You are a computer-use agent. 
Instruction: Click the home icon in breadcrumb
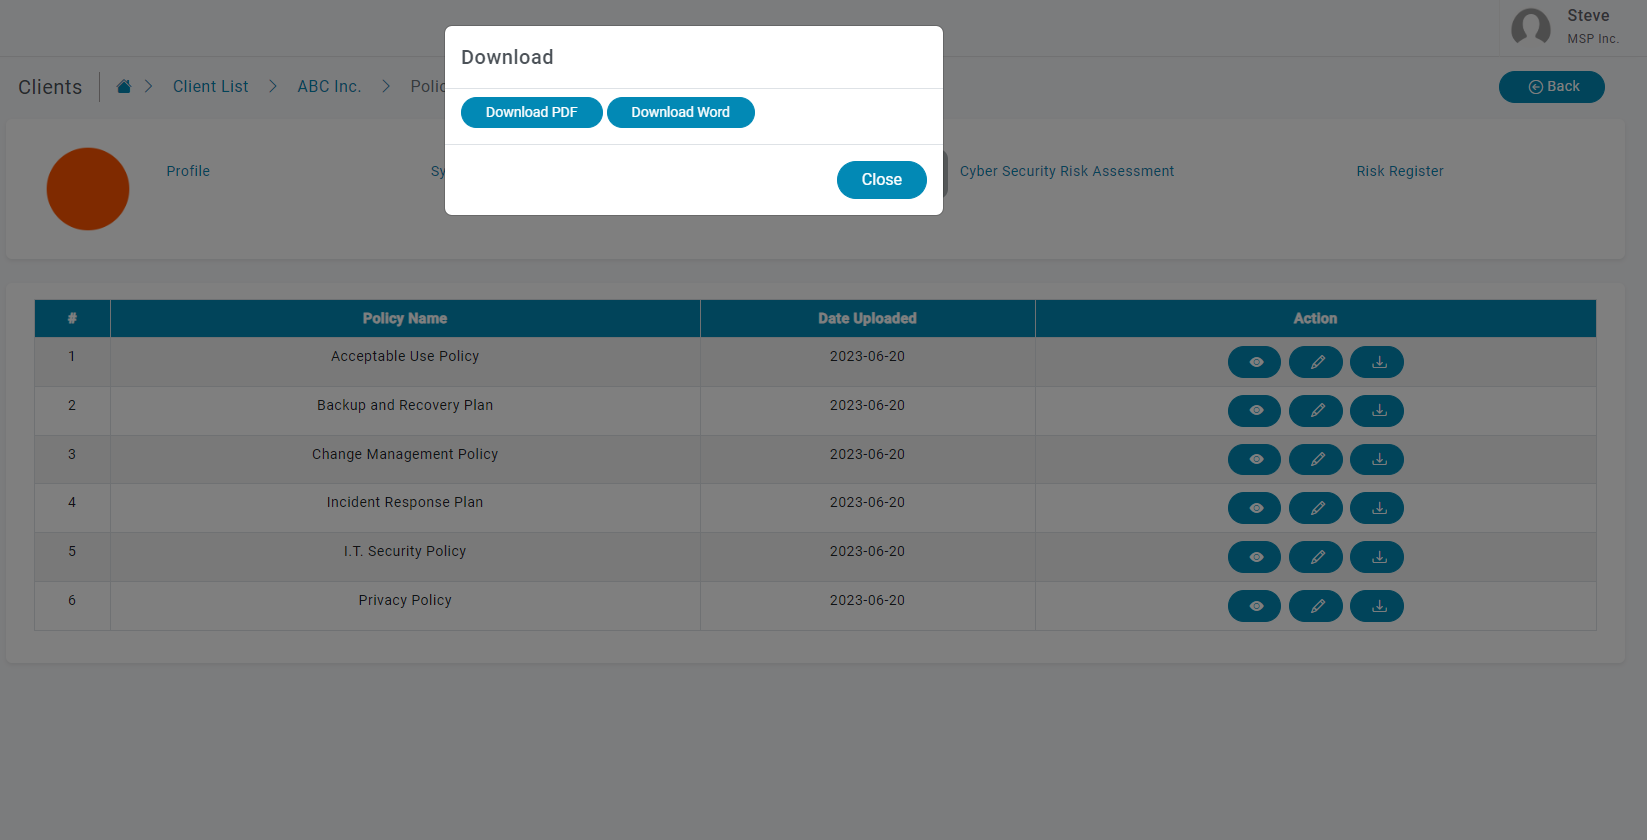point(124,87)
